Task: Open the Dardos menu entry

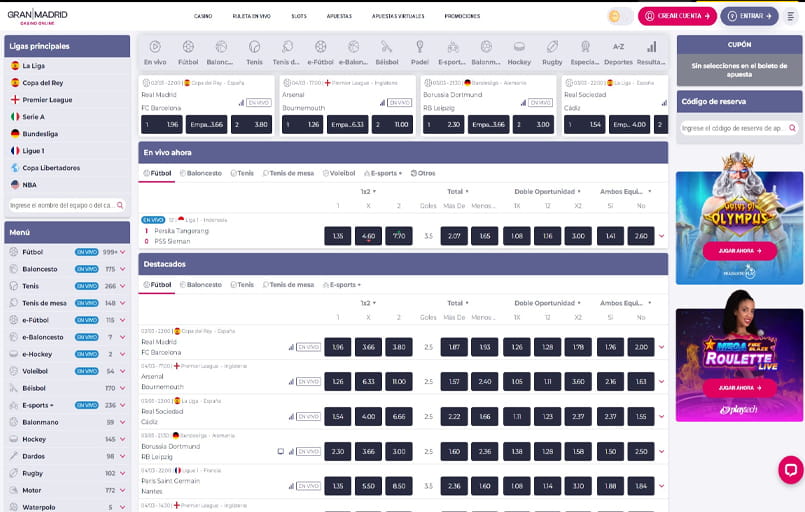Action: 33,456
